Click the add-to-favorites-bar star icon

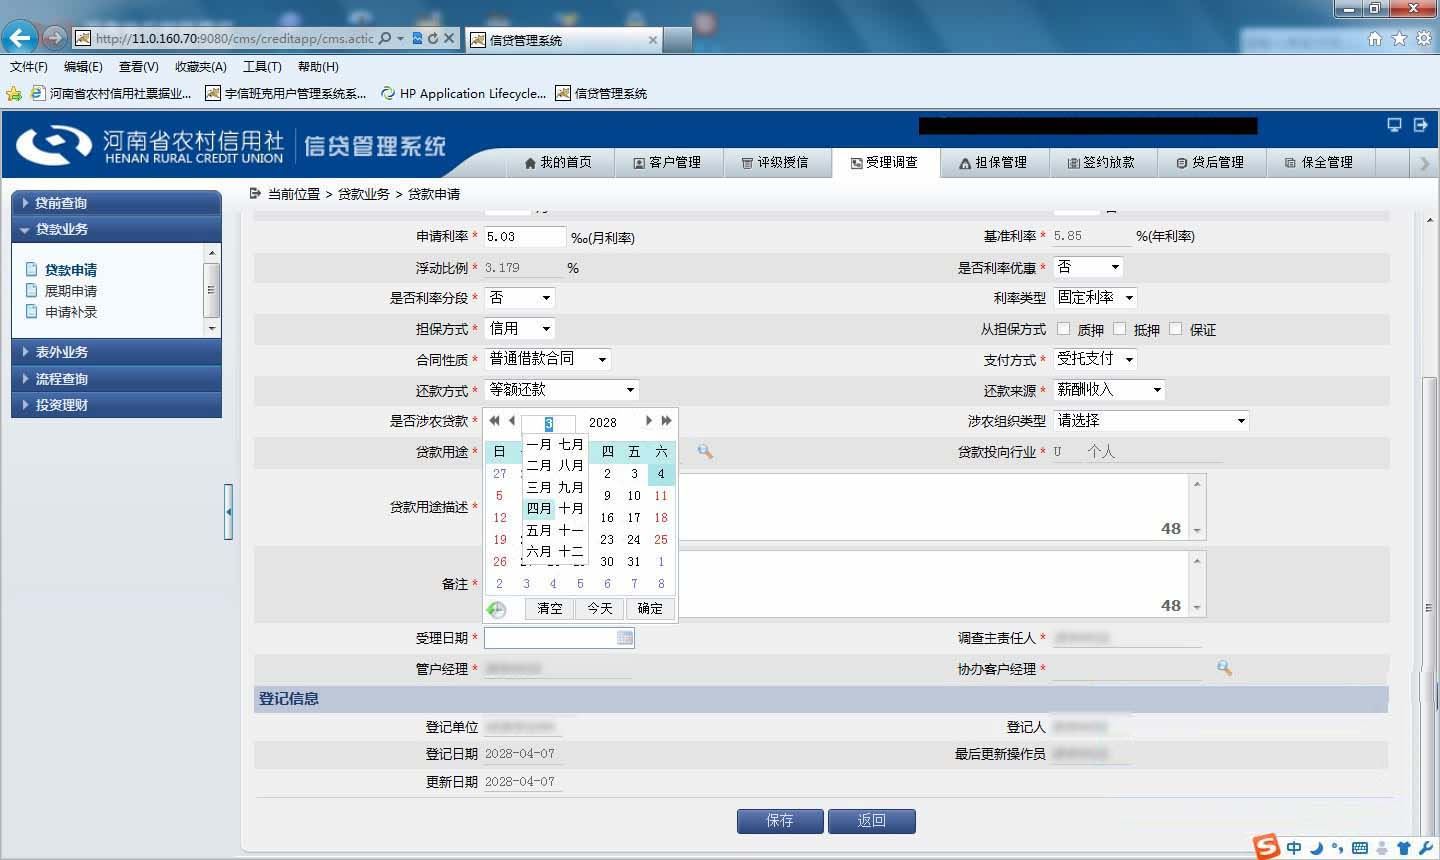coord(14,93)
